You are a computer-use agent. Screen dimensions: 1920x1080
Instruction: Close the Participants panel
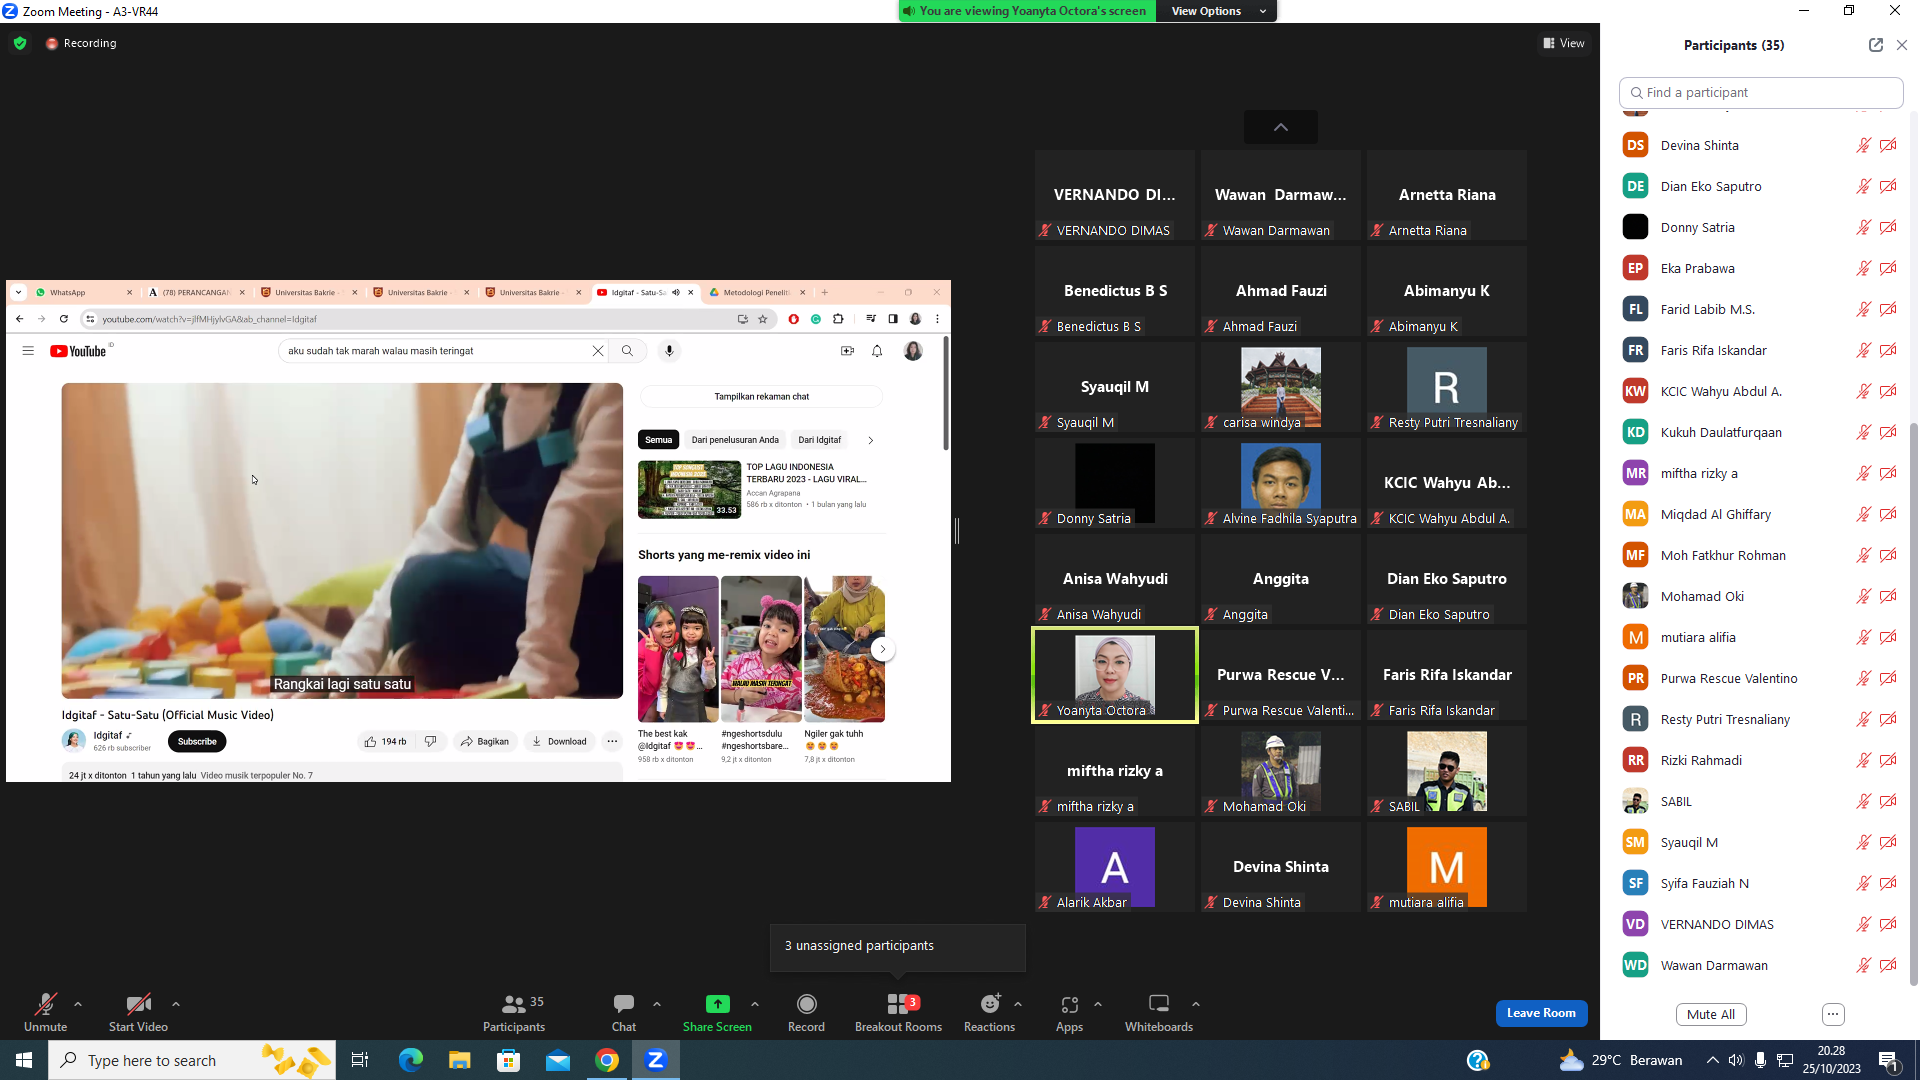(x=1902, y=45)
